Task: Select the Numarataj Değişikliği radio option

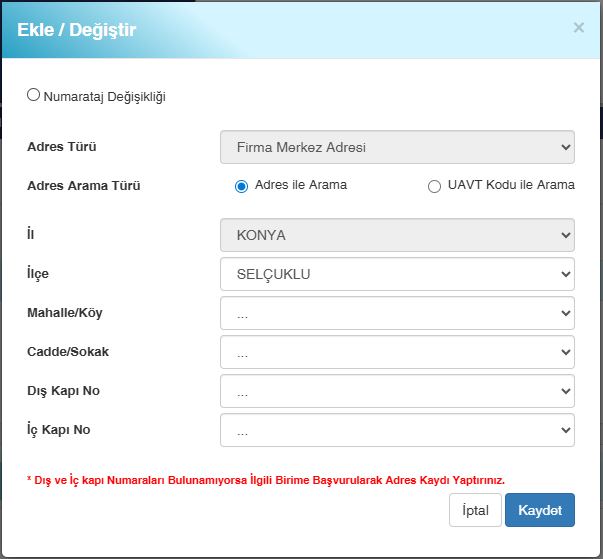Action: click(34, 95)
